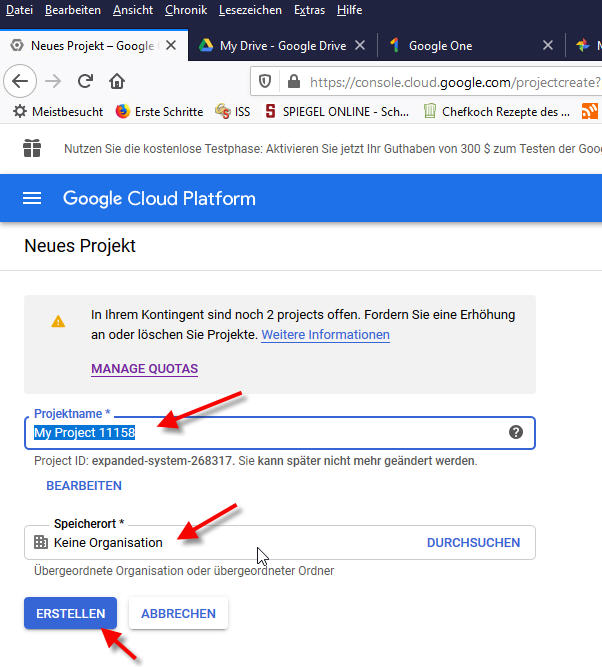Image resolution: width=602 pixels, height=667 pixels.
Task: Close the Google One tab
Action: [x=547, y=45]
